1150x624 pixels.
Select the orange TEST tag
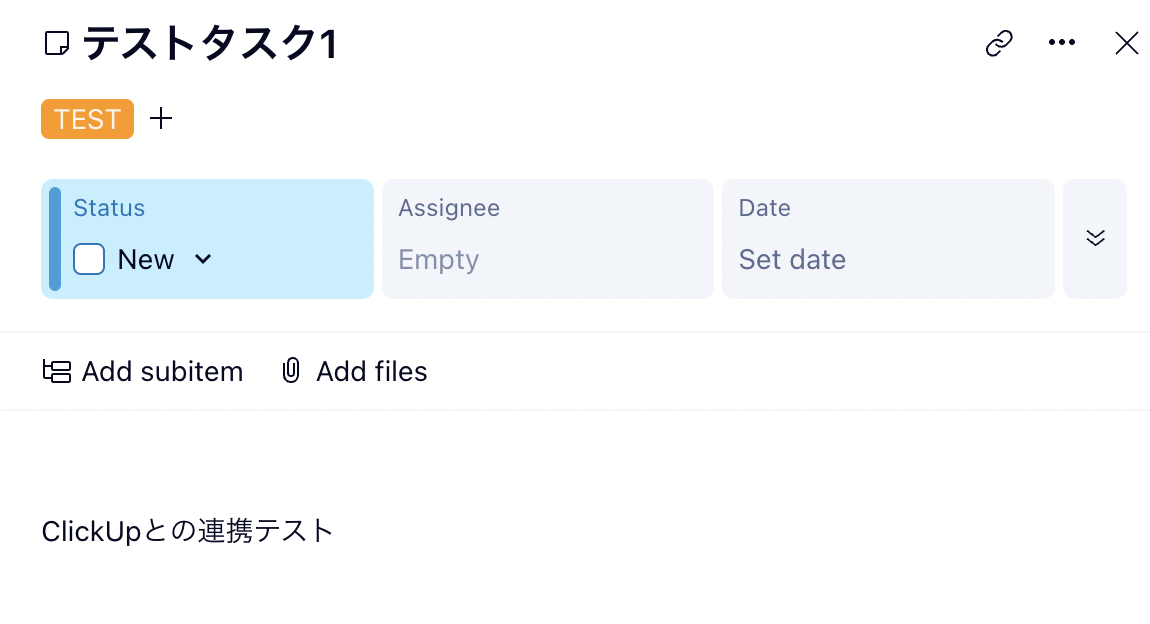click(87, 119)
